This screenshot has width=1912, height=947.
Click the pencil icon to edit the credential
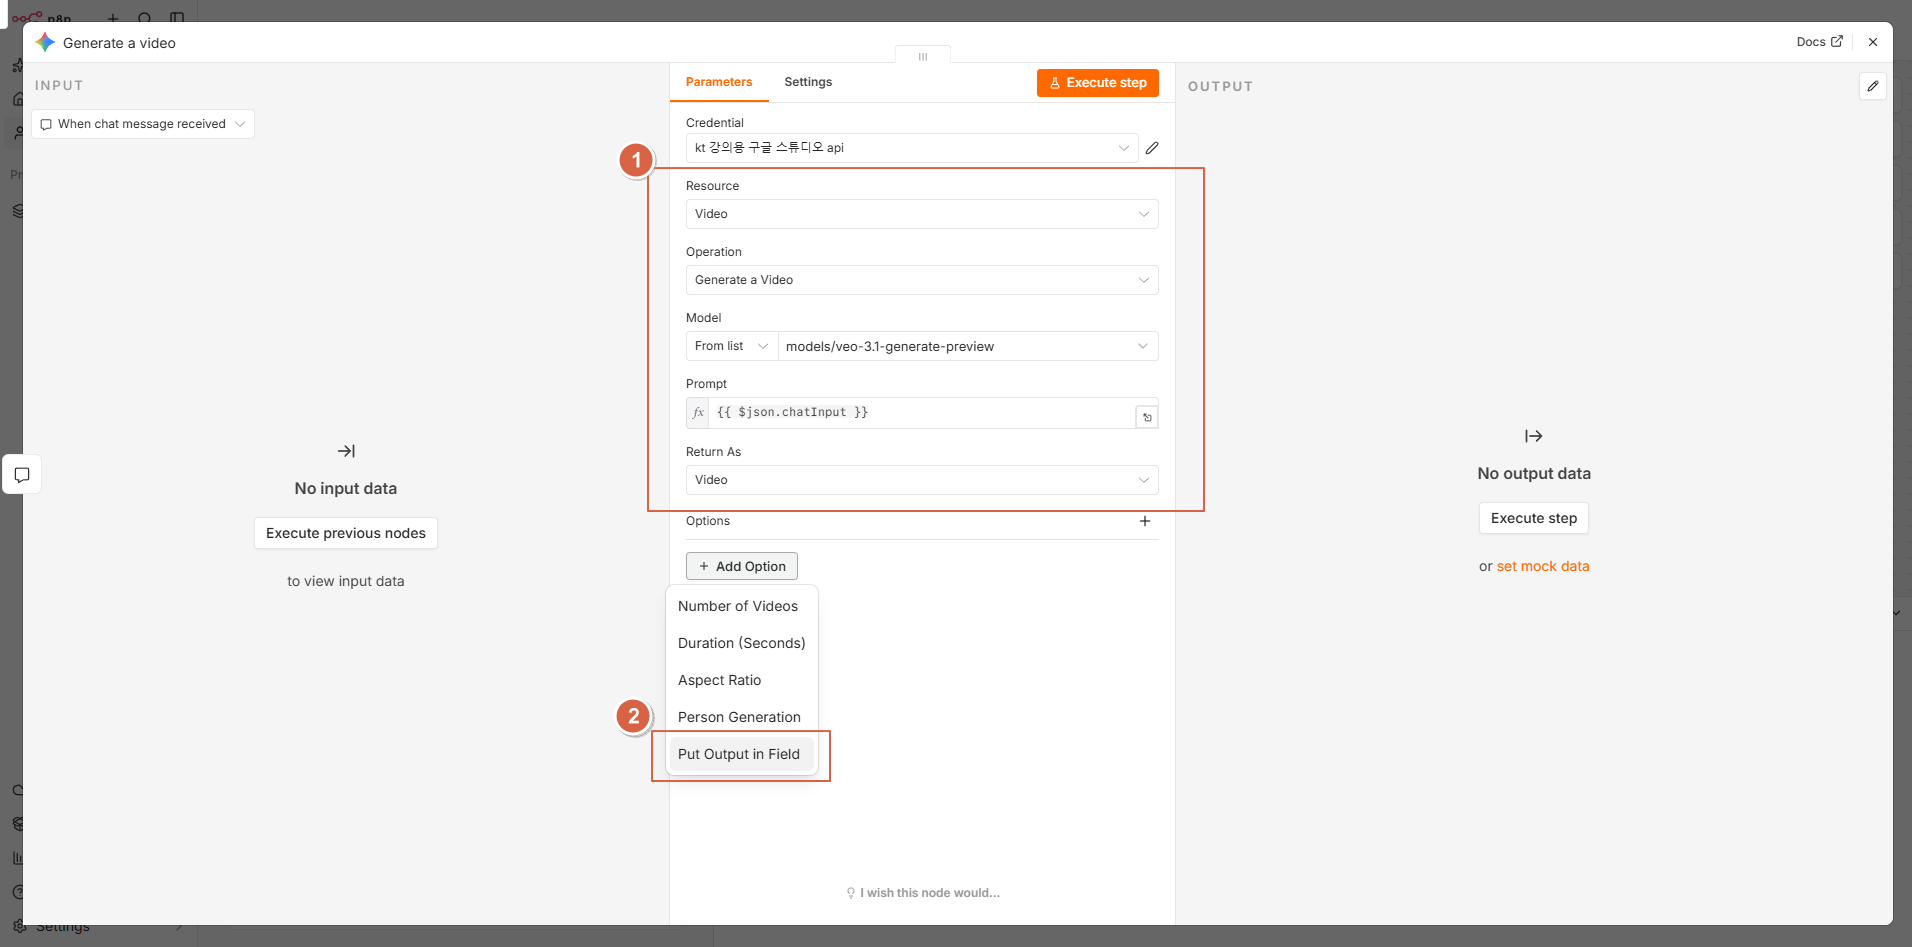[x=1152, y=148]
